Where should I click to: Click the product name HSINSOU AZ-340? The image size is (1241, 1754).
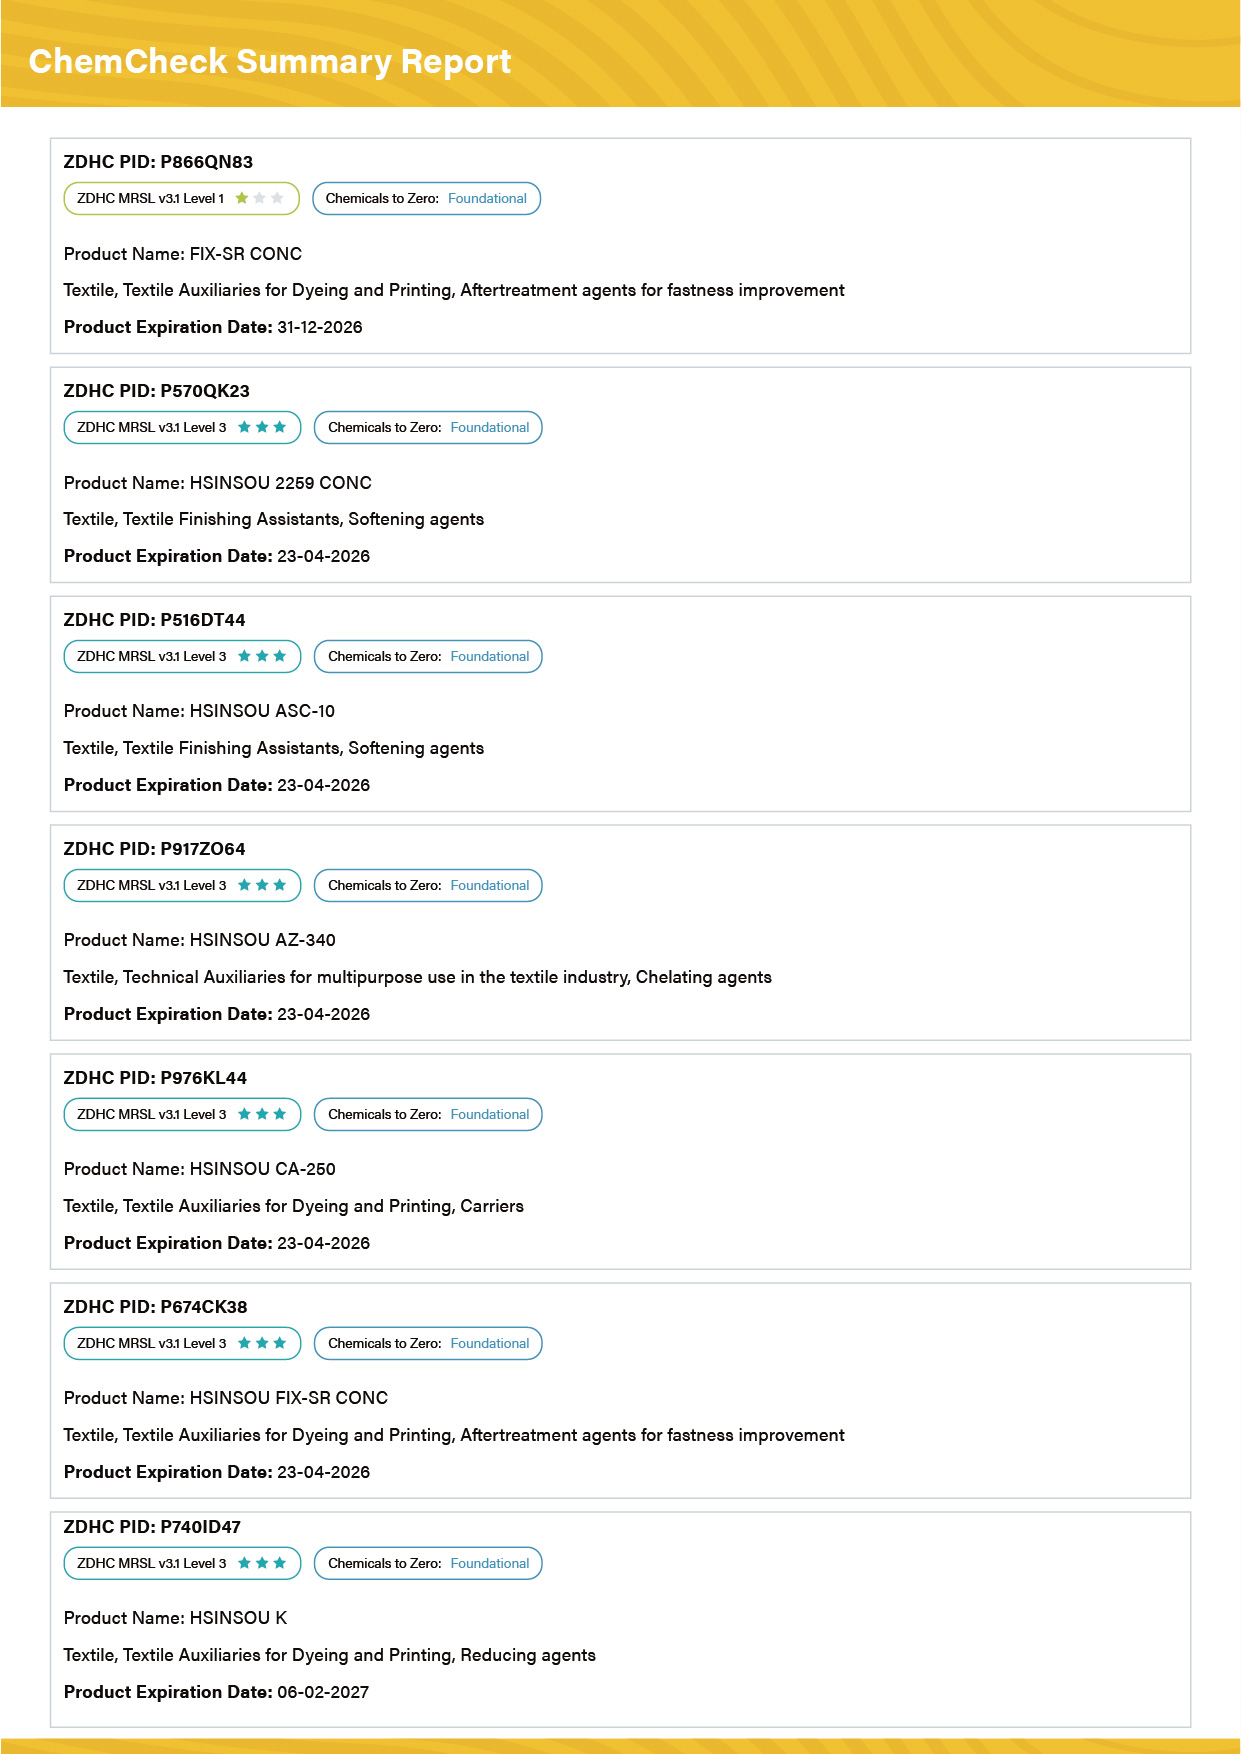coord(262,940)
